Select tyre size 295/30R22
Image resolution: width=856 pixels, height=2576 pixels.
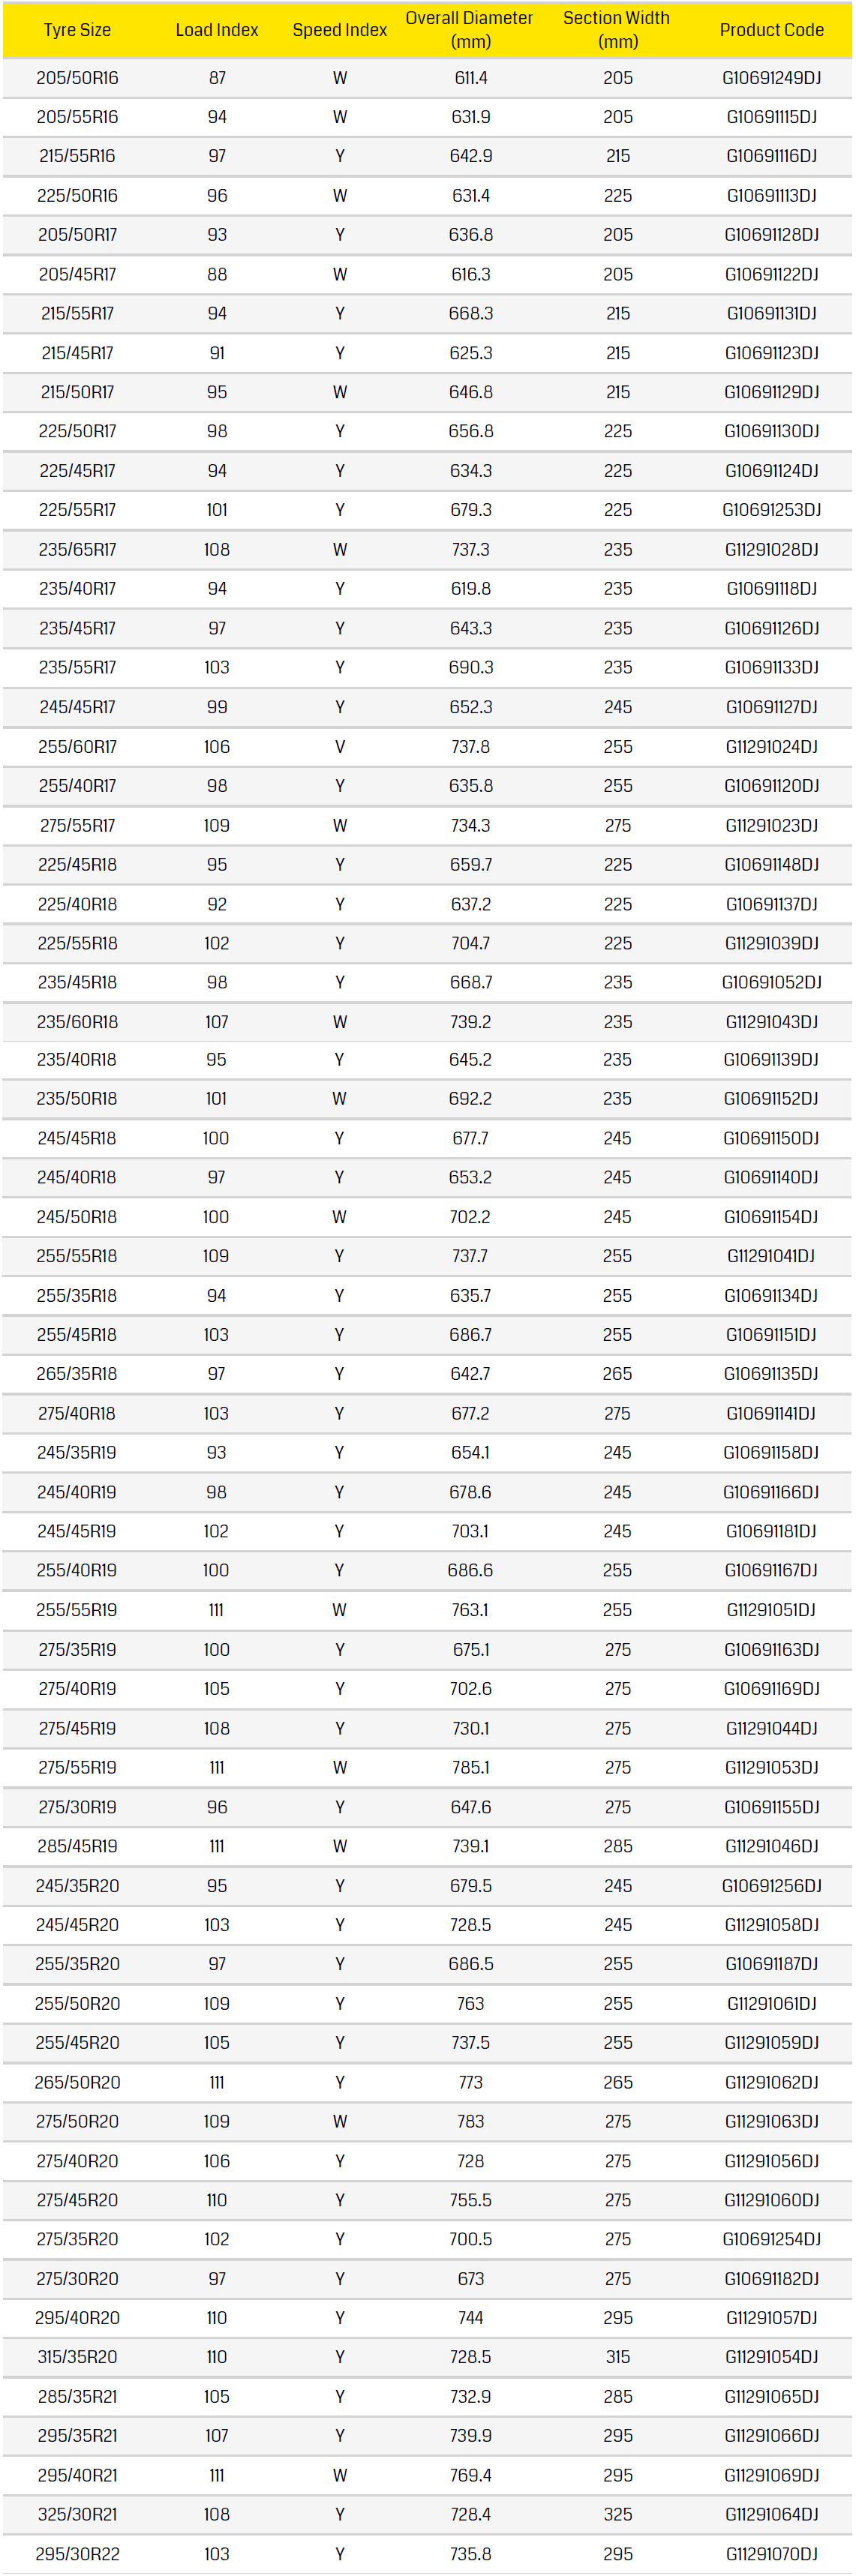[x=77, y=2554]
